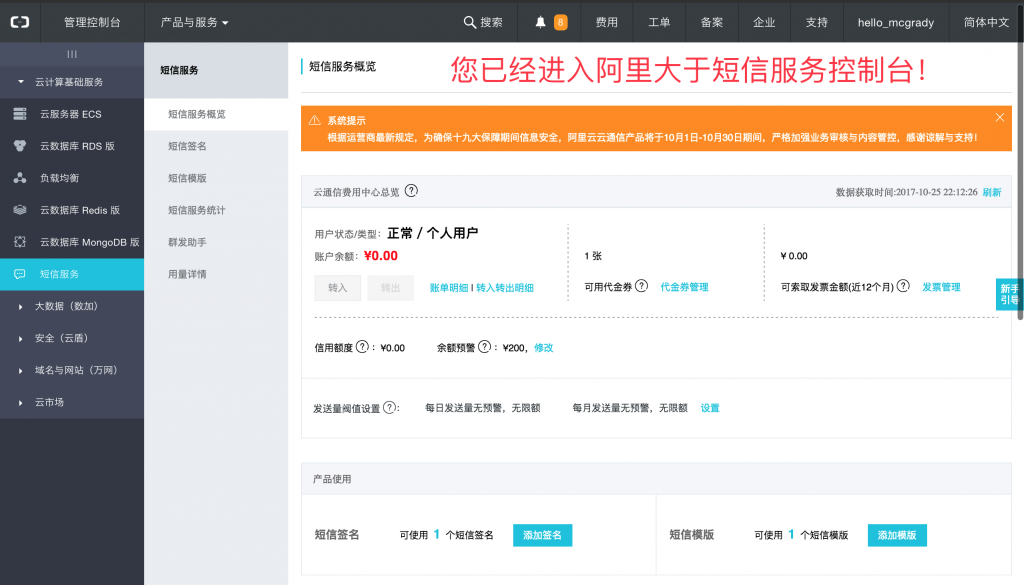
Task: Click the 刷新 refresh link
Action: (x=991, y=192)
